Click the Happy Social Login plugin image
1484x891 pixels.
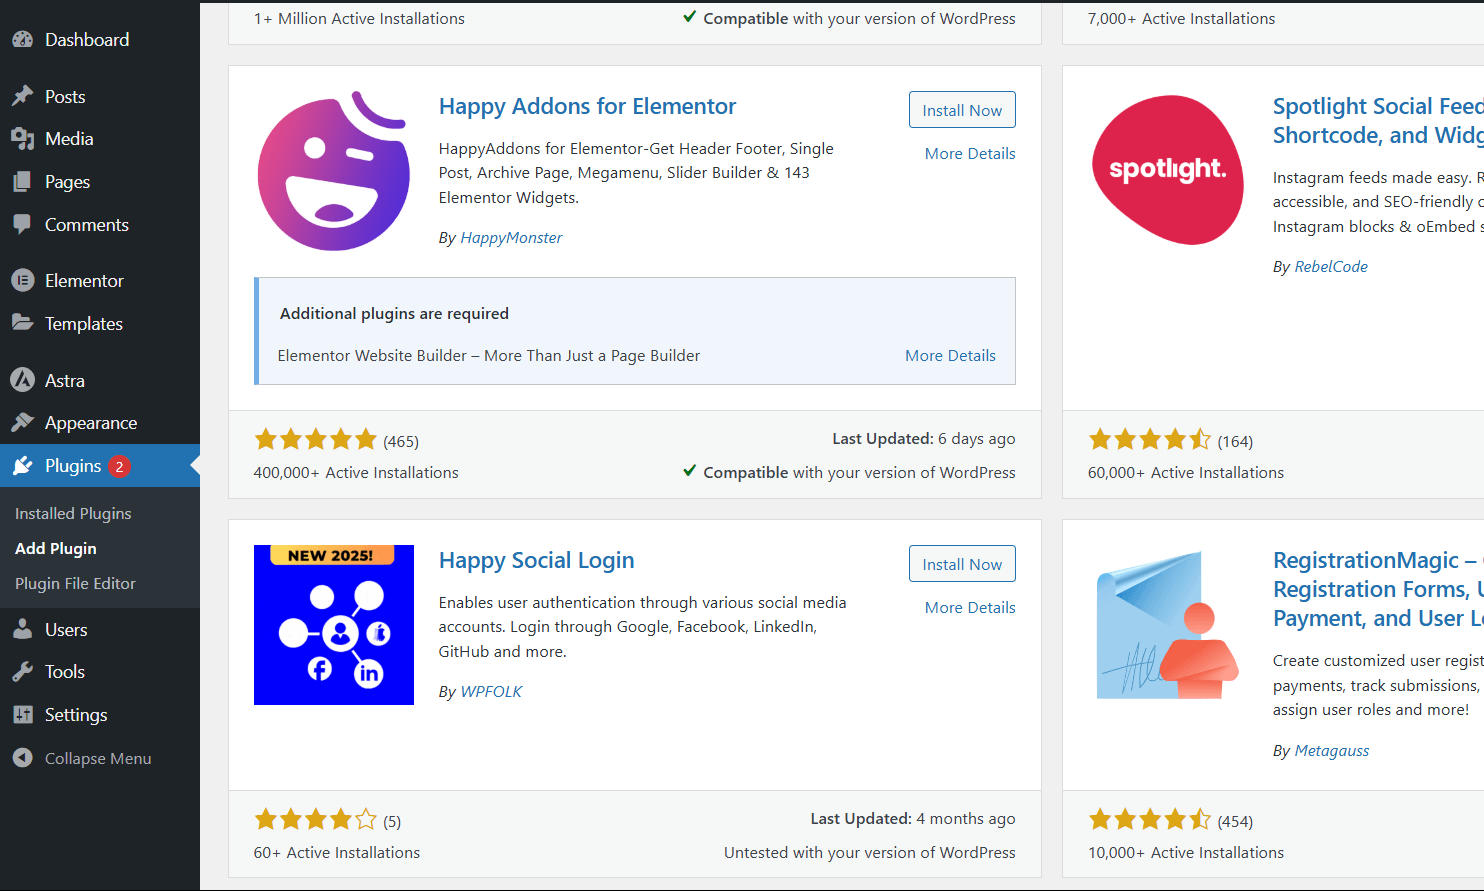(x=334, y=625)
